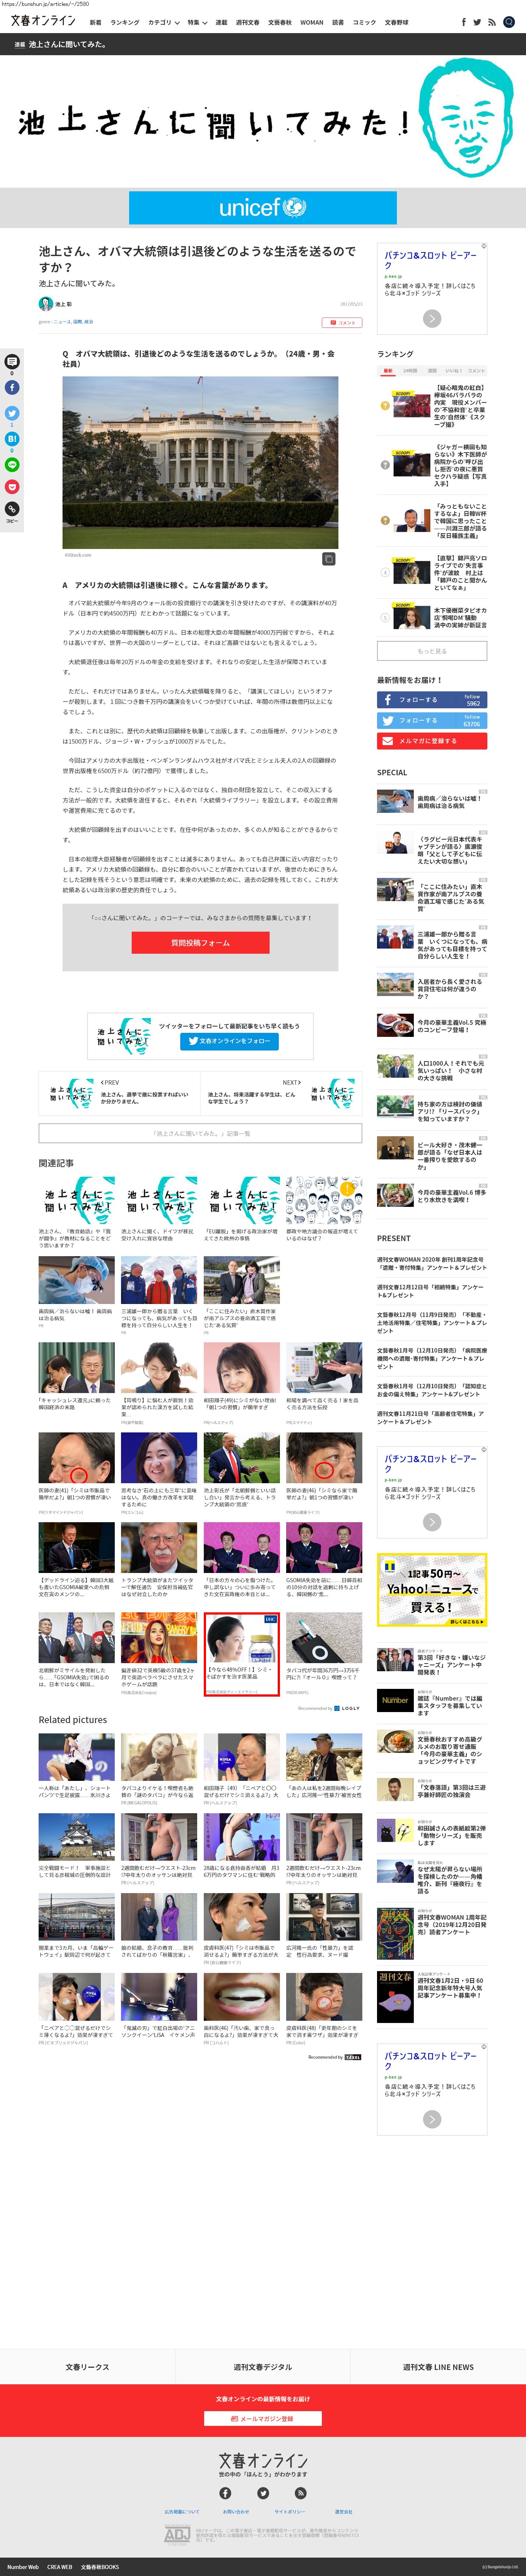526x2576 pixels.
Task: Open the search icon in the header
Action: [x=508, y=21]
